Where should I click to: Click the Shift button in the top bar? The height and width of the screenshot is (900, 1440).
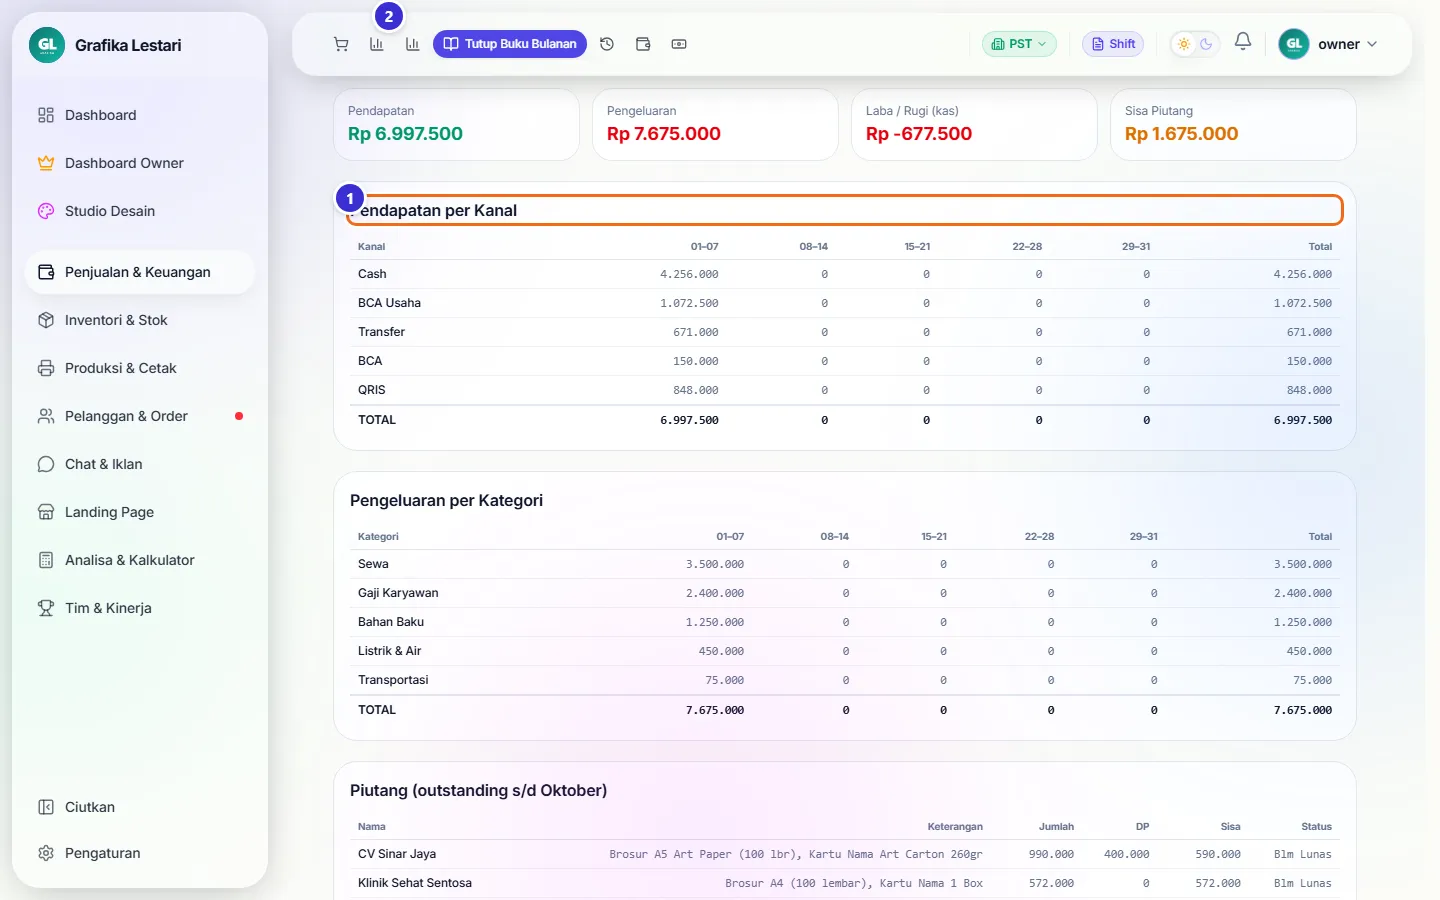pyautogui.click(x=1113, y=44)
